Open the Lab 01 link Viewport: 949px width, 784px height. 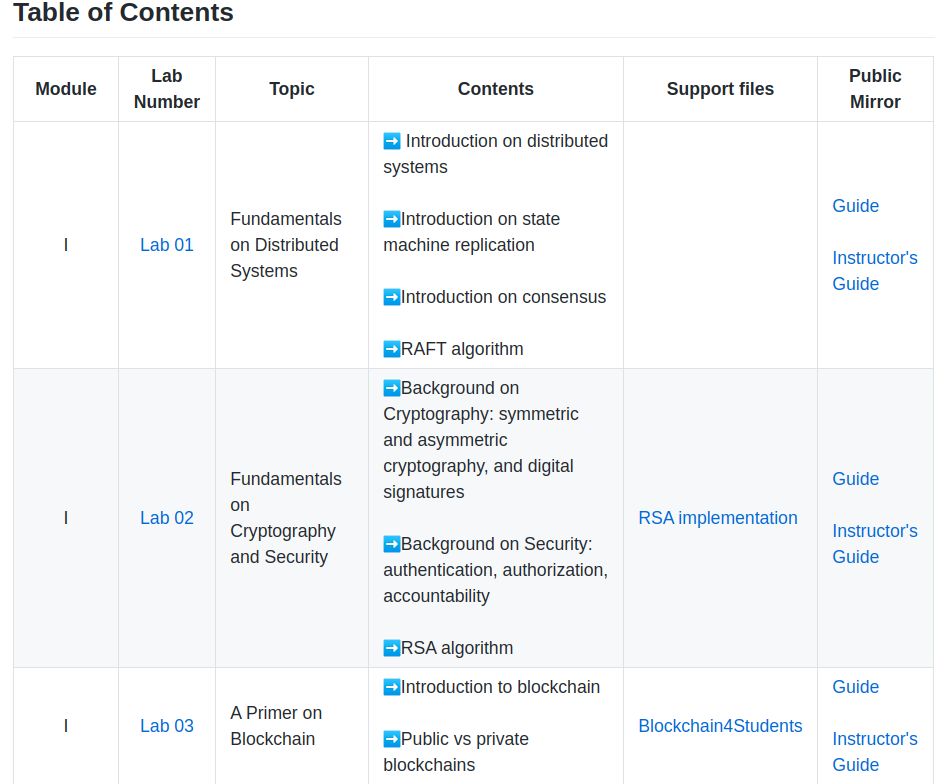point(166,245)
